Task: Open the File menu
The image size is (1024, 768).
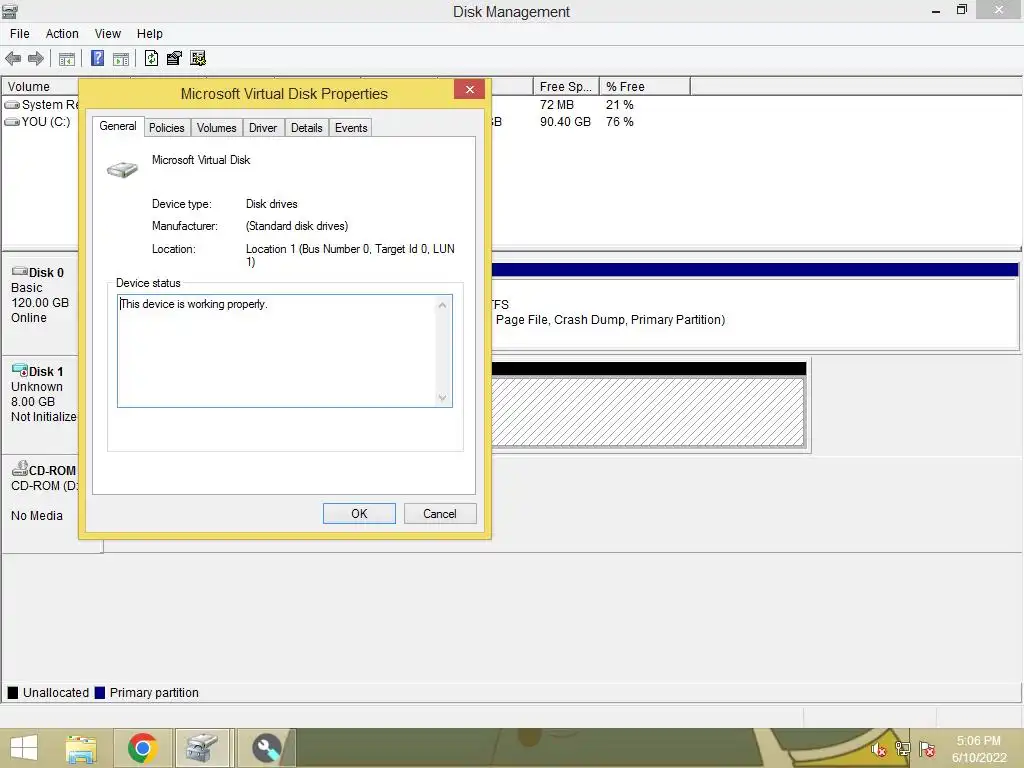Action: [x=20, y=34]
